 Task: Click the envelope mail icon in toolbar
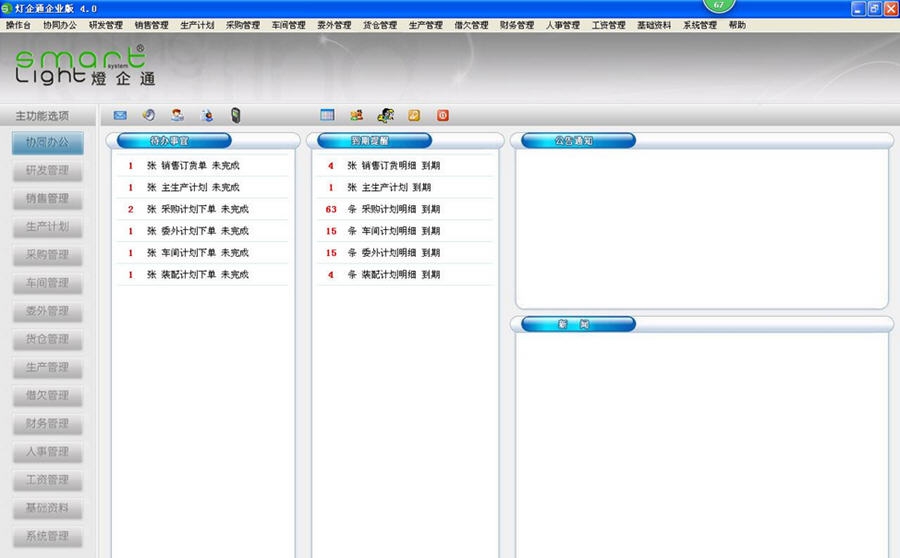point(120,115)
